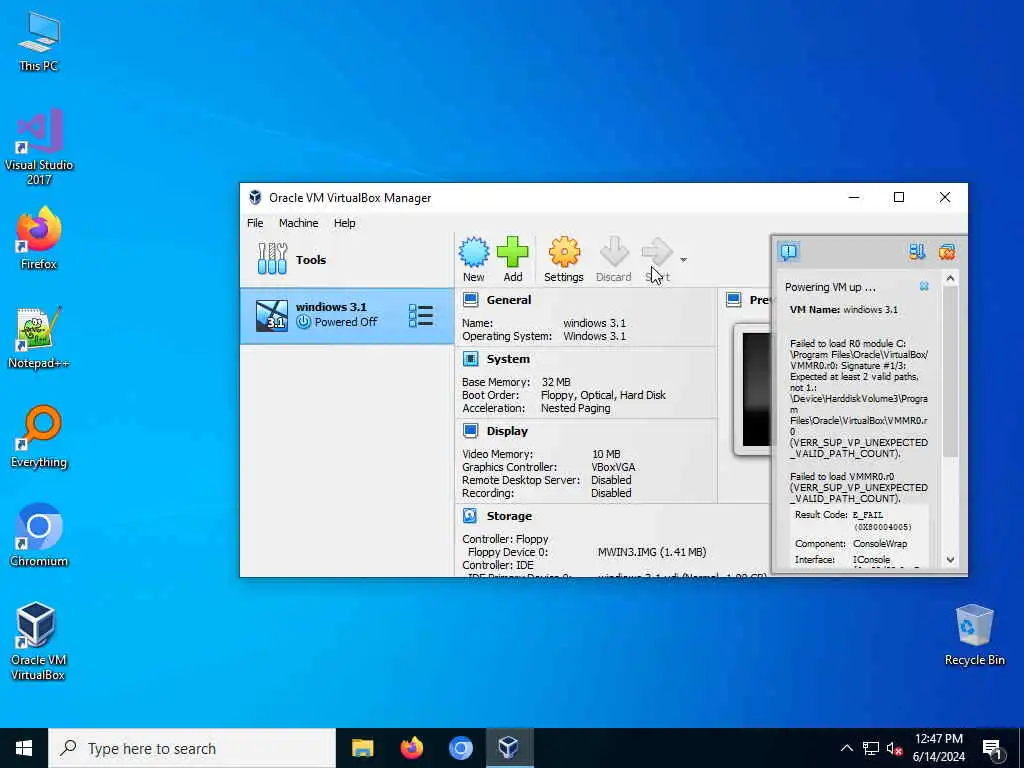This screenshot has height=768, width=1024.
Task: Click the notification center sort order icon
Action: pyautogui.click(x=917, y=251)
